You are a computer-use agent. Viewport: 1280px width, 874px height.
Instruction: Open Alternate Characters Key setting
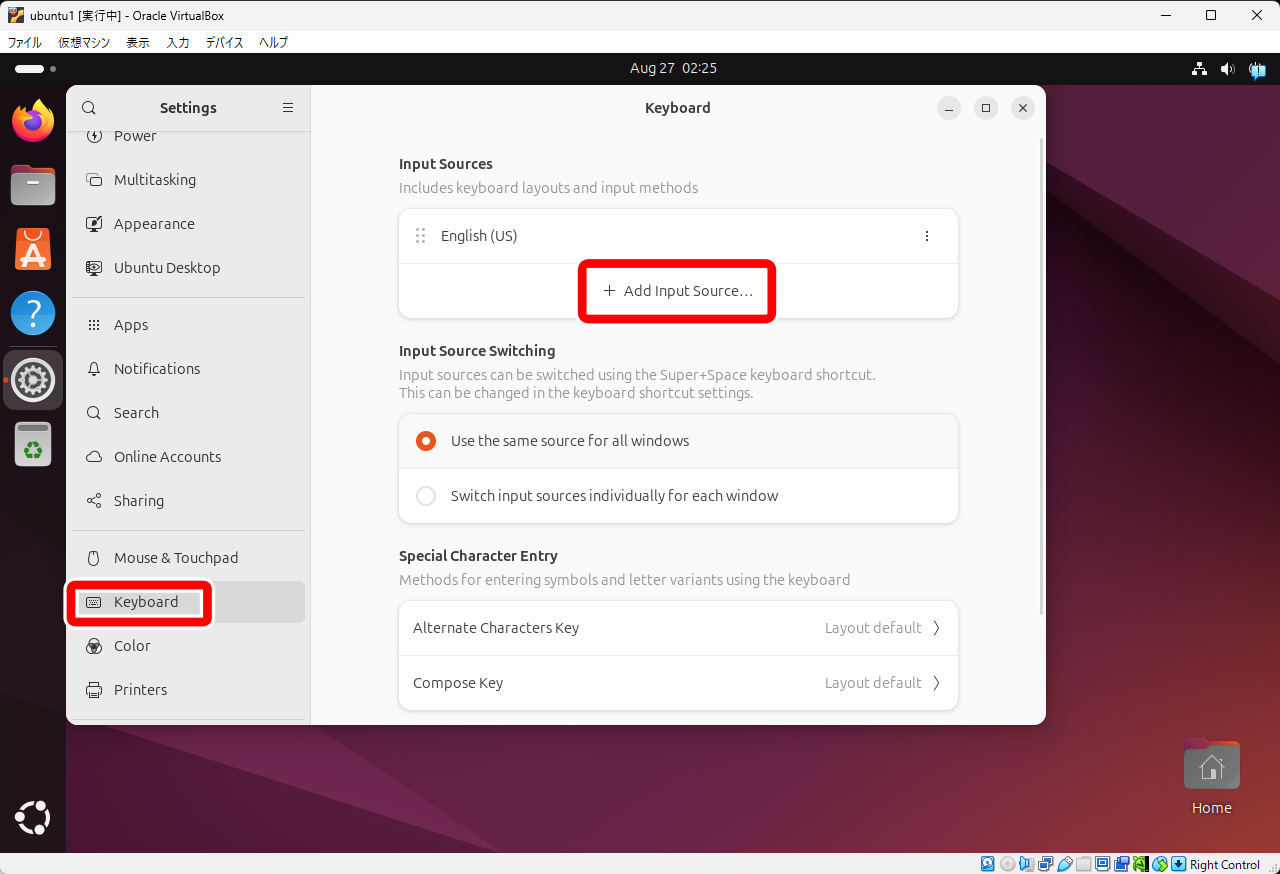pyautogui.click(x=678, y=628)
